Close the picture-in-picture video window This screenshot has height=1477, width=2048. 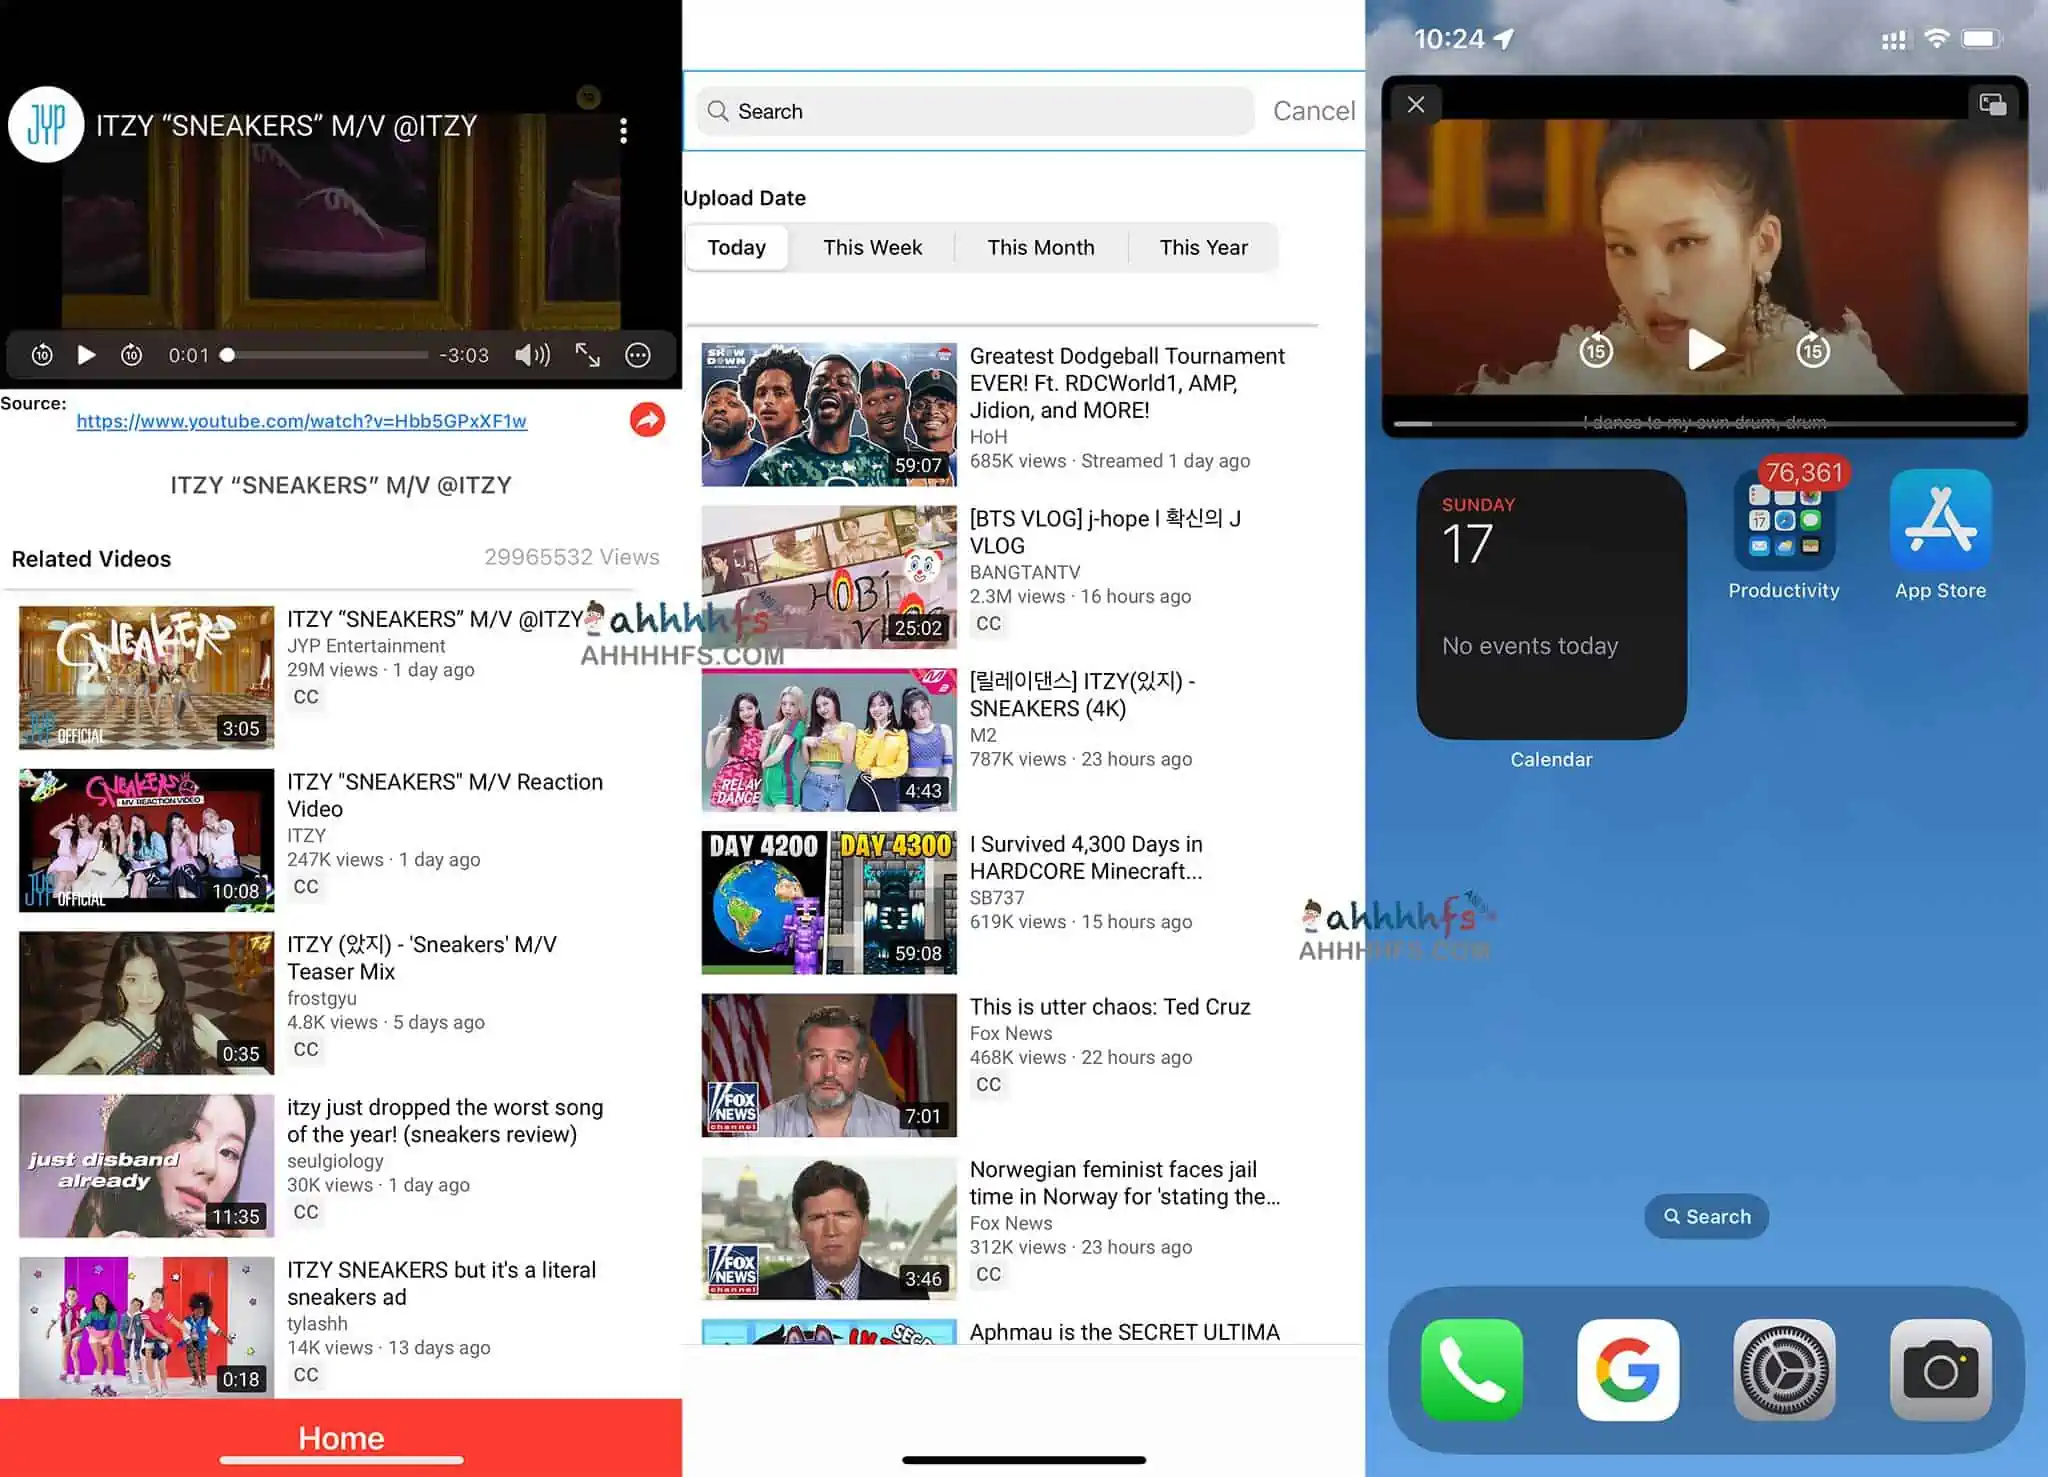coord(1416,104)
